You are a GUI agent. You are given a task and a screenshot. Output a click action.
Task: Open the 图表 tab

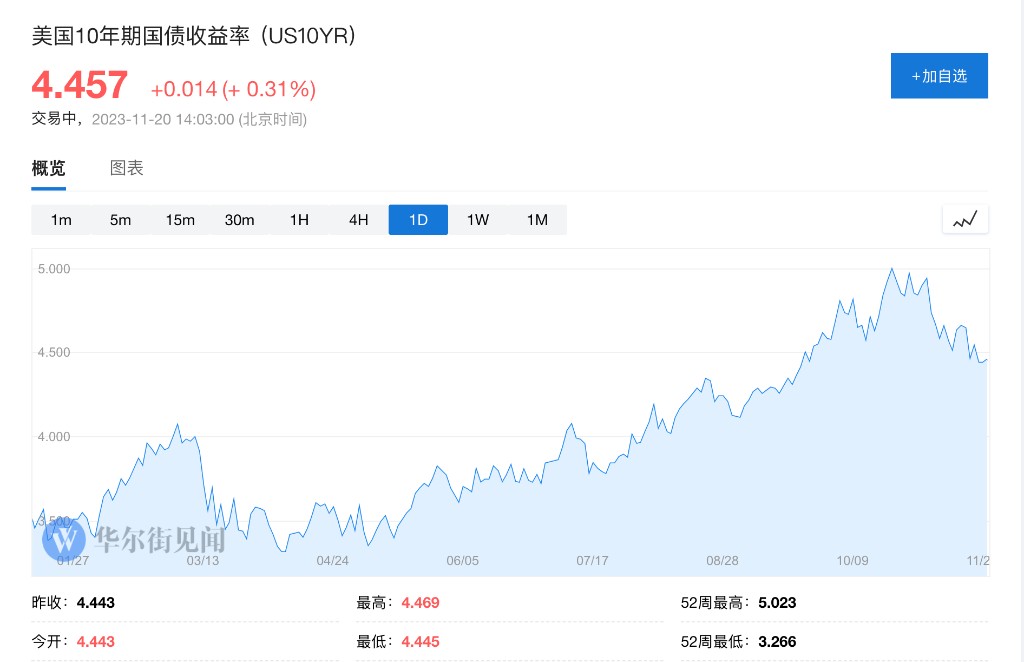point(127,168)
